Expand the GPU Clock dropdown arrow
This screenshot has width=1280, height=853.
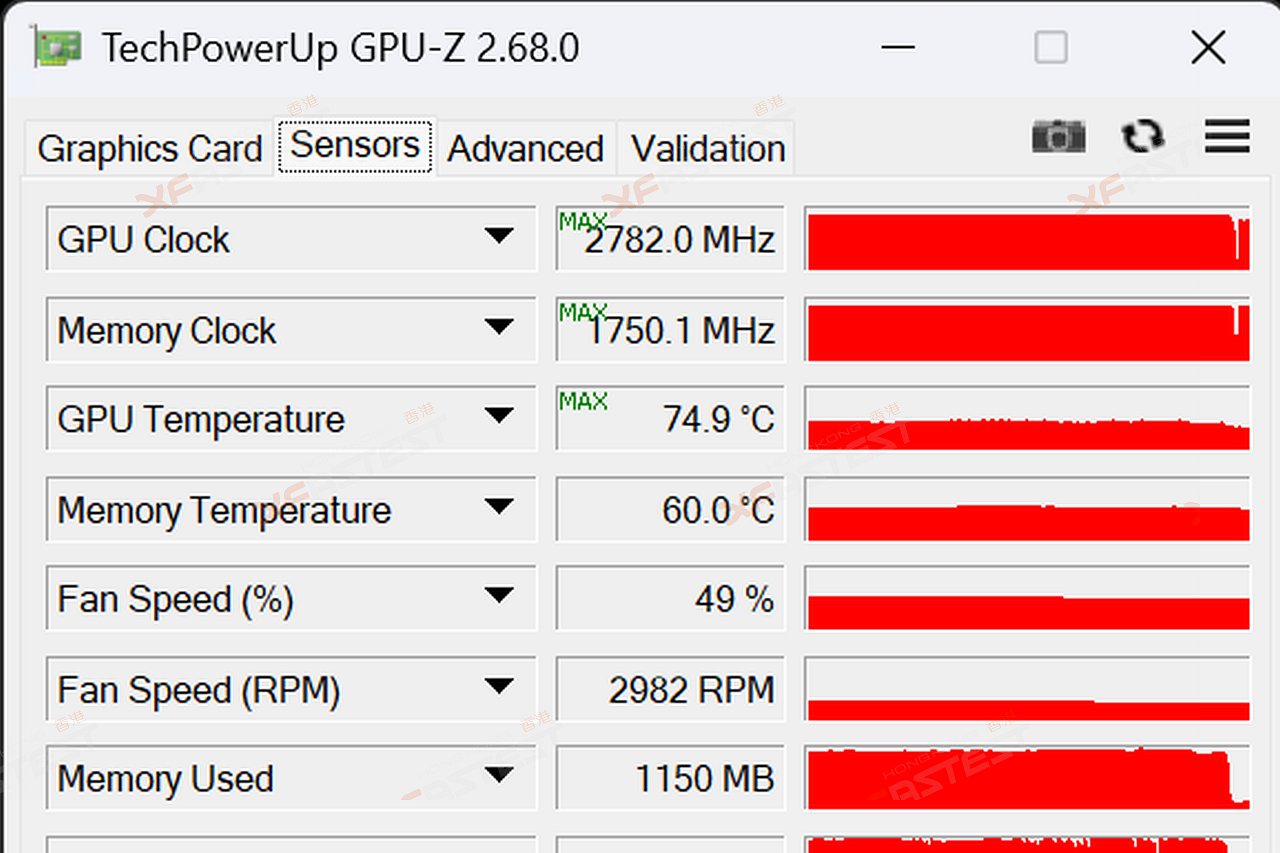[498, 237]
